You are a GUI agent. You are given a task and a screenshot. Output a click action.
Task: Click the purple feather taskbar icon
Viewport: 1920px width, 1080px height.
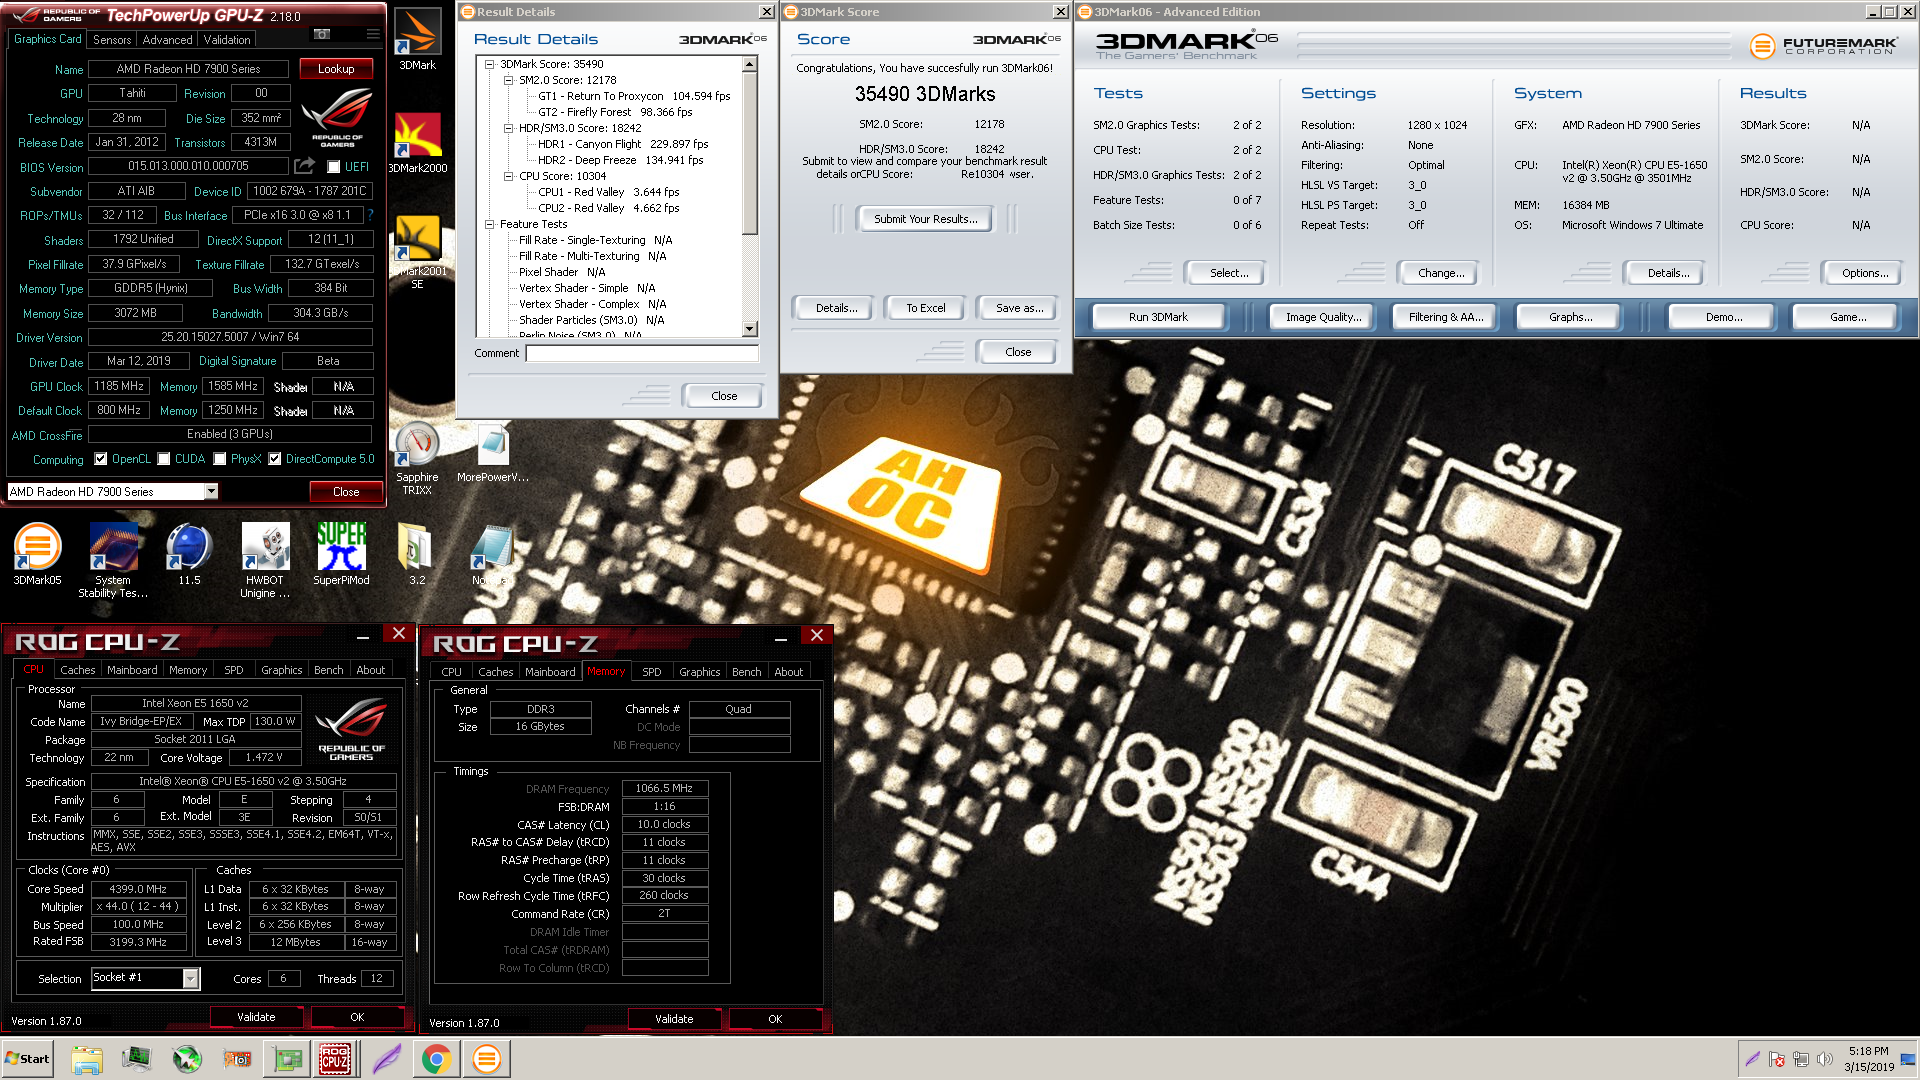pos(386,1059)
